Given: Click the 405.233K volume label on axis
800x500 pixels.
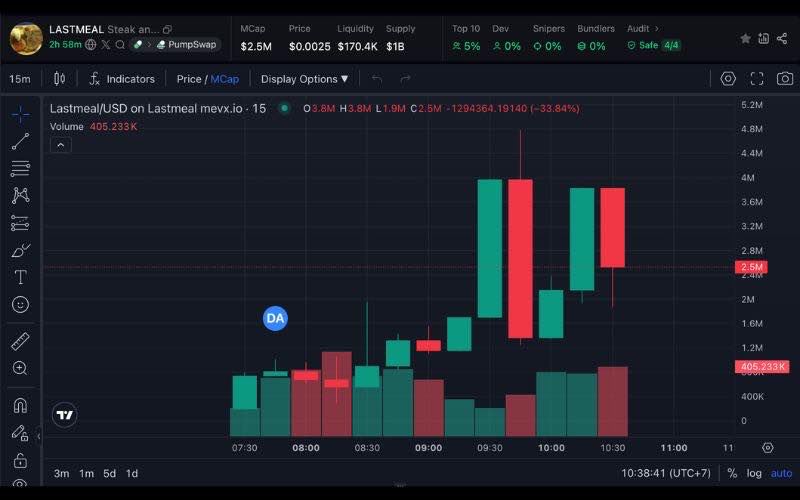Looking at the screenshot, I should tap(762, 366).
